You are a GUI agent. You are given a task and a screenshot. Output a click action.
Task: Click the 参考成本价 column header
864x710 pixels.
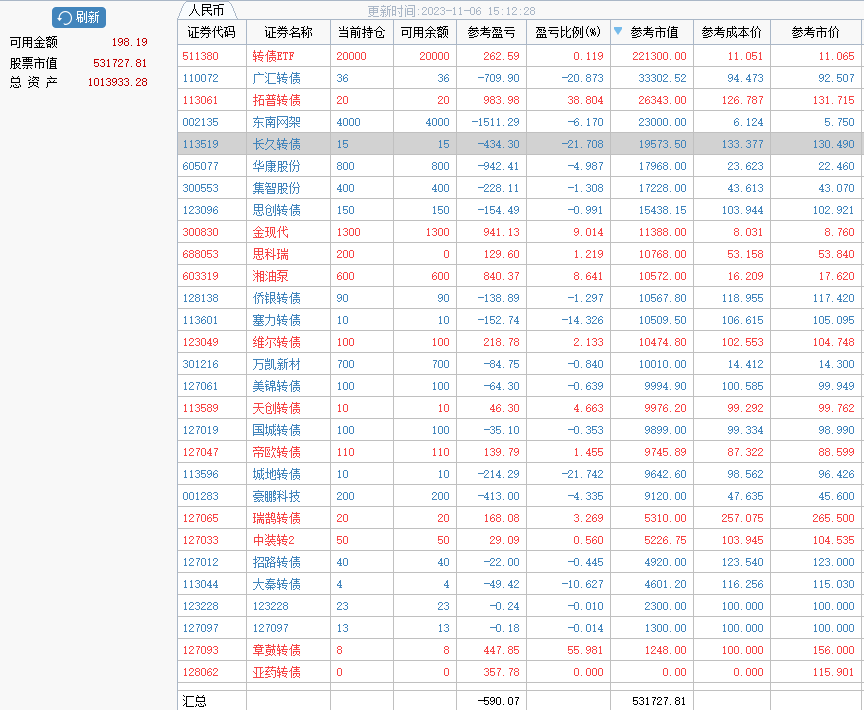(731, 32)
